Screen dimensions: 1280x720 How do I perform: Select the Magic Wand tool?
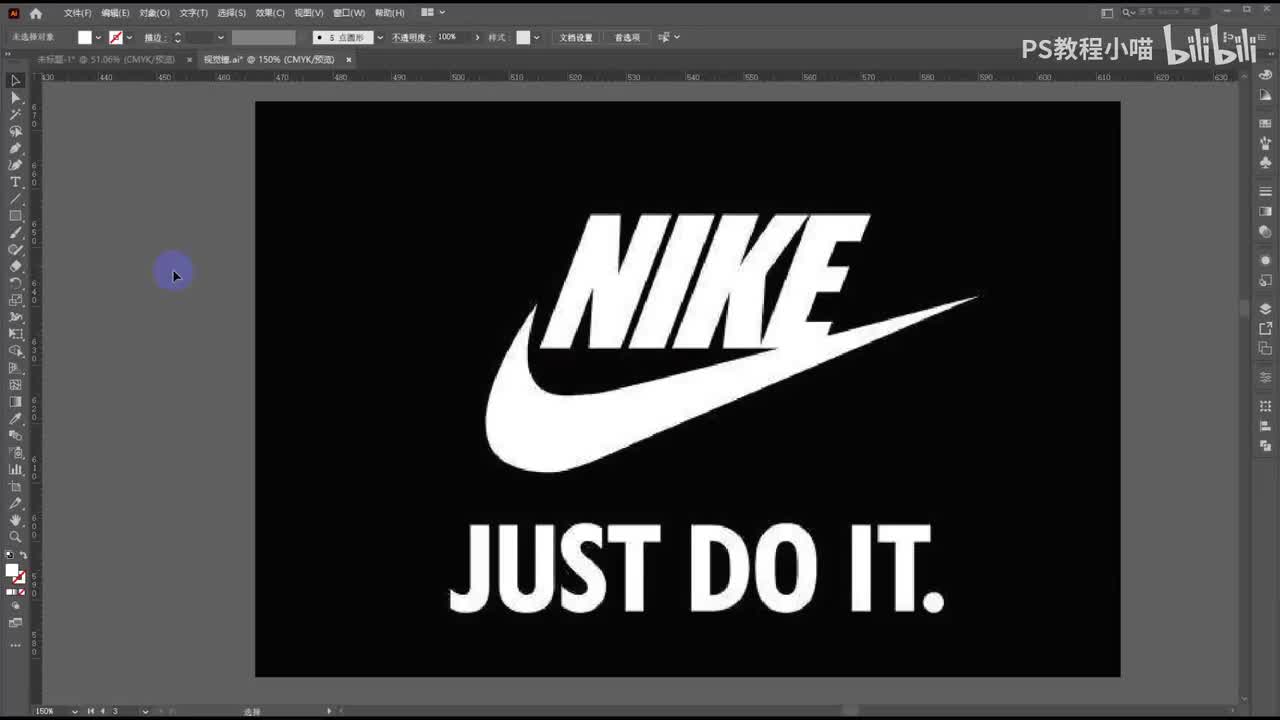click(15, 114)
